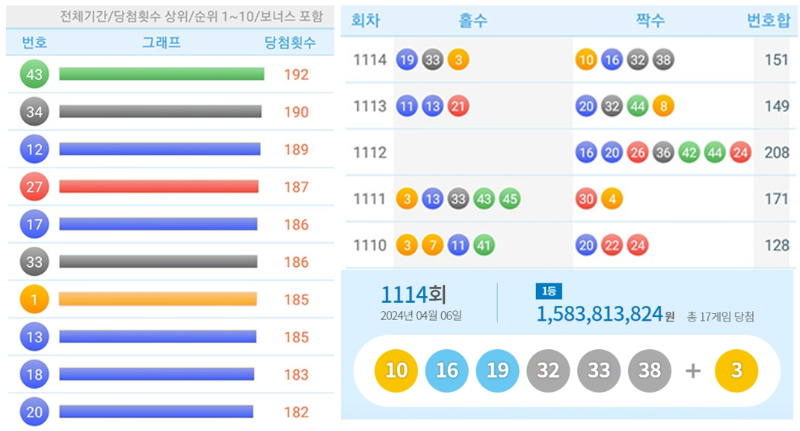Click the win count 192

pos(296,75)
